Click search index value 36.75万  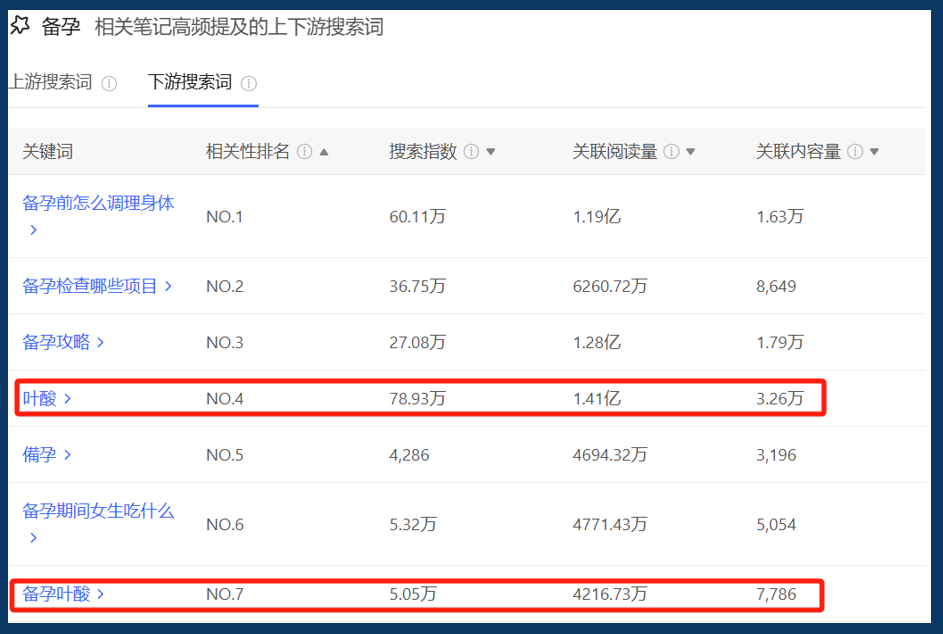(417, 286)
